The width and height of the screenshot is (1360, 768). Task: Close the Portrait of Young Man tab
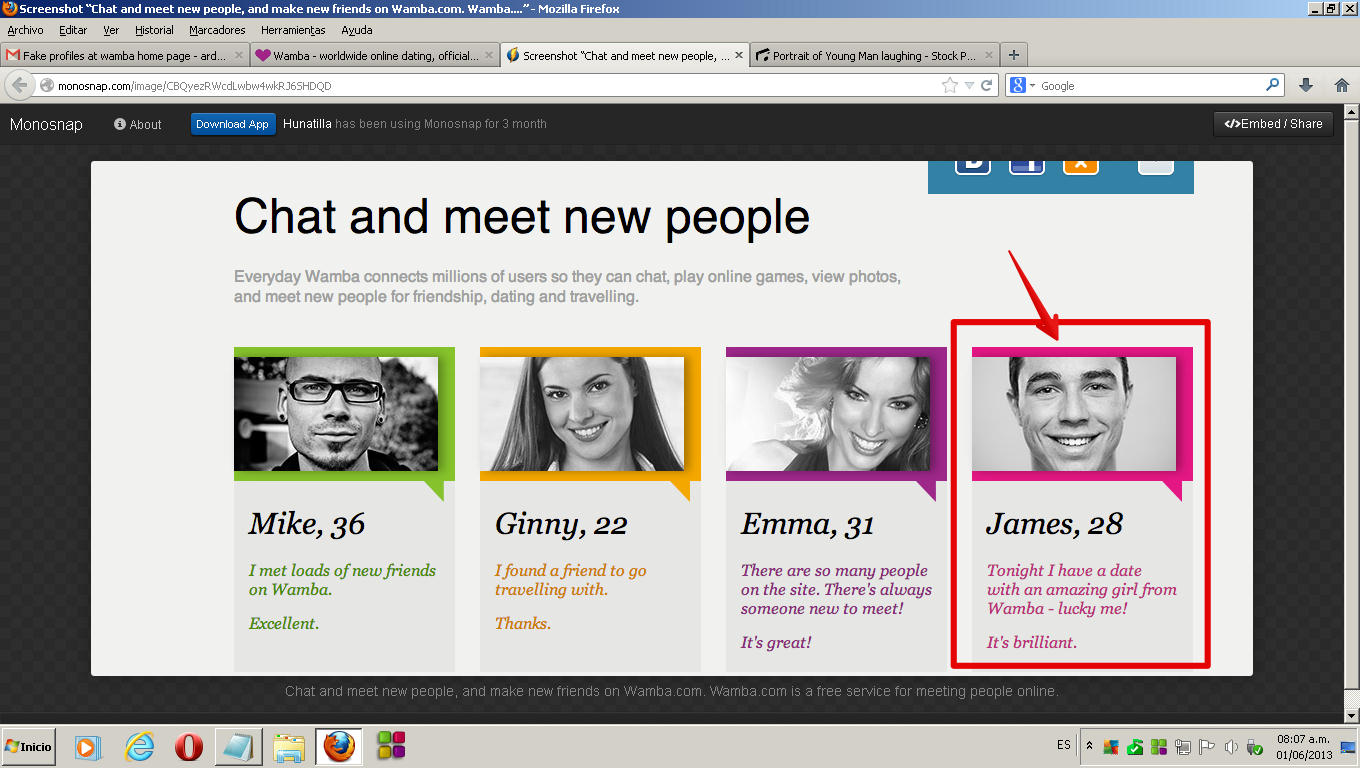(988, 56)
